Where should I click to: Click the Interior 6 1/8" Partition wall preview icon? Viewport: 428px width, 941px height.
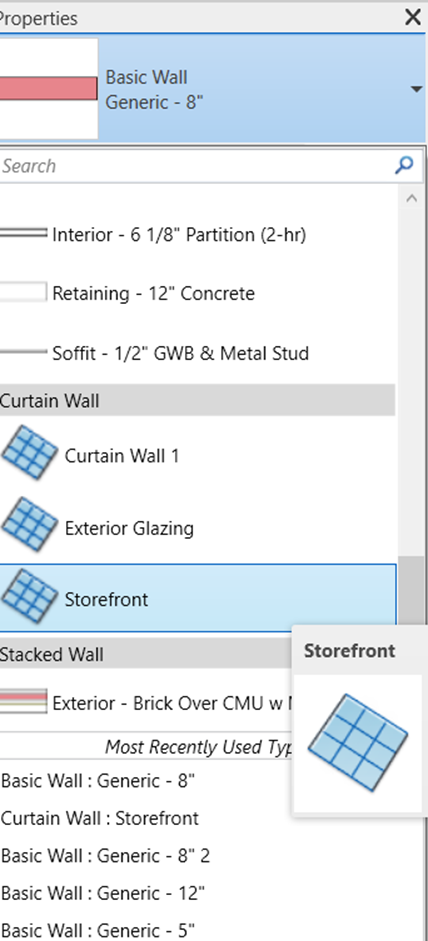click(x=23, y=233)
